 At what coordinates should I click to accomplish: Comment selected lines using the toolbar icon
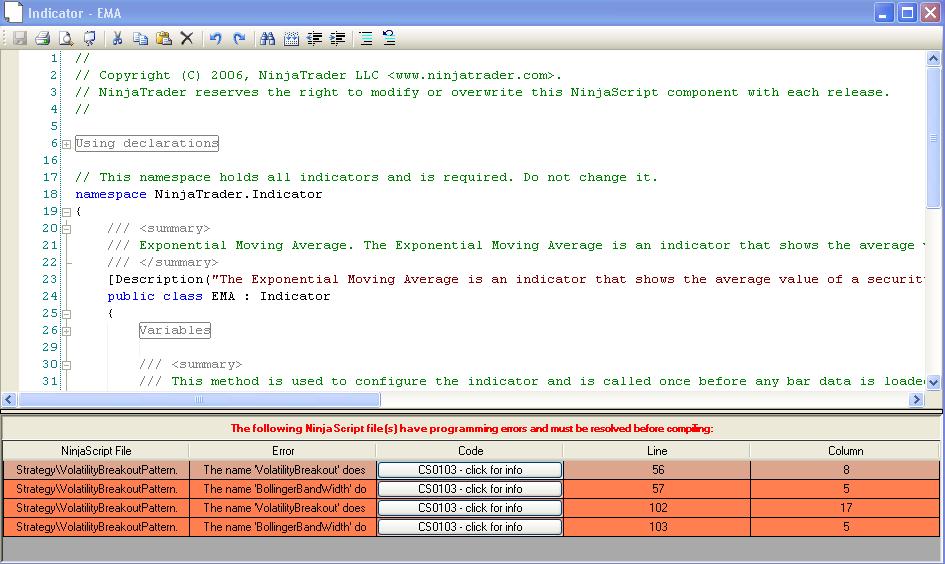coord(366,39)
